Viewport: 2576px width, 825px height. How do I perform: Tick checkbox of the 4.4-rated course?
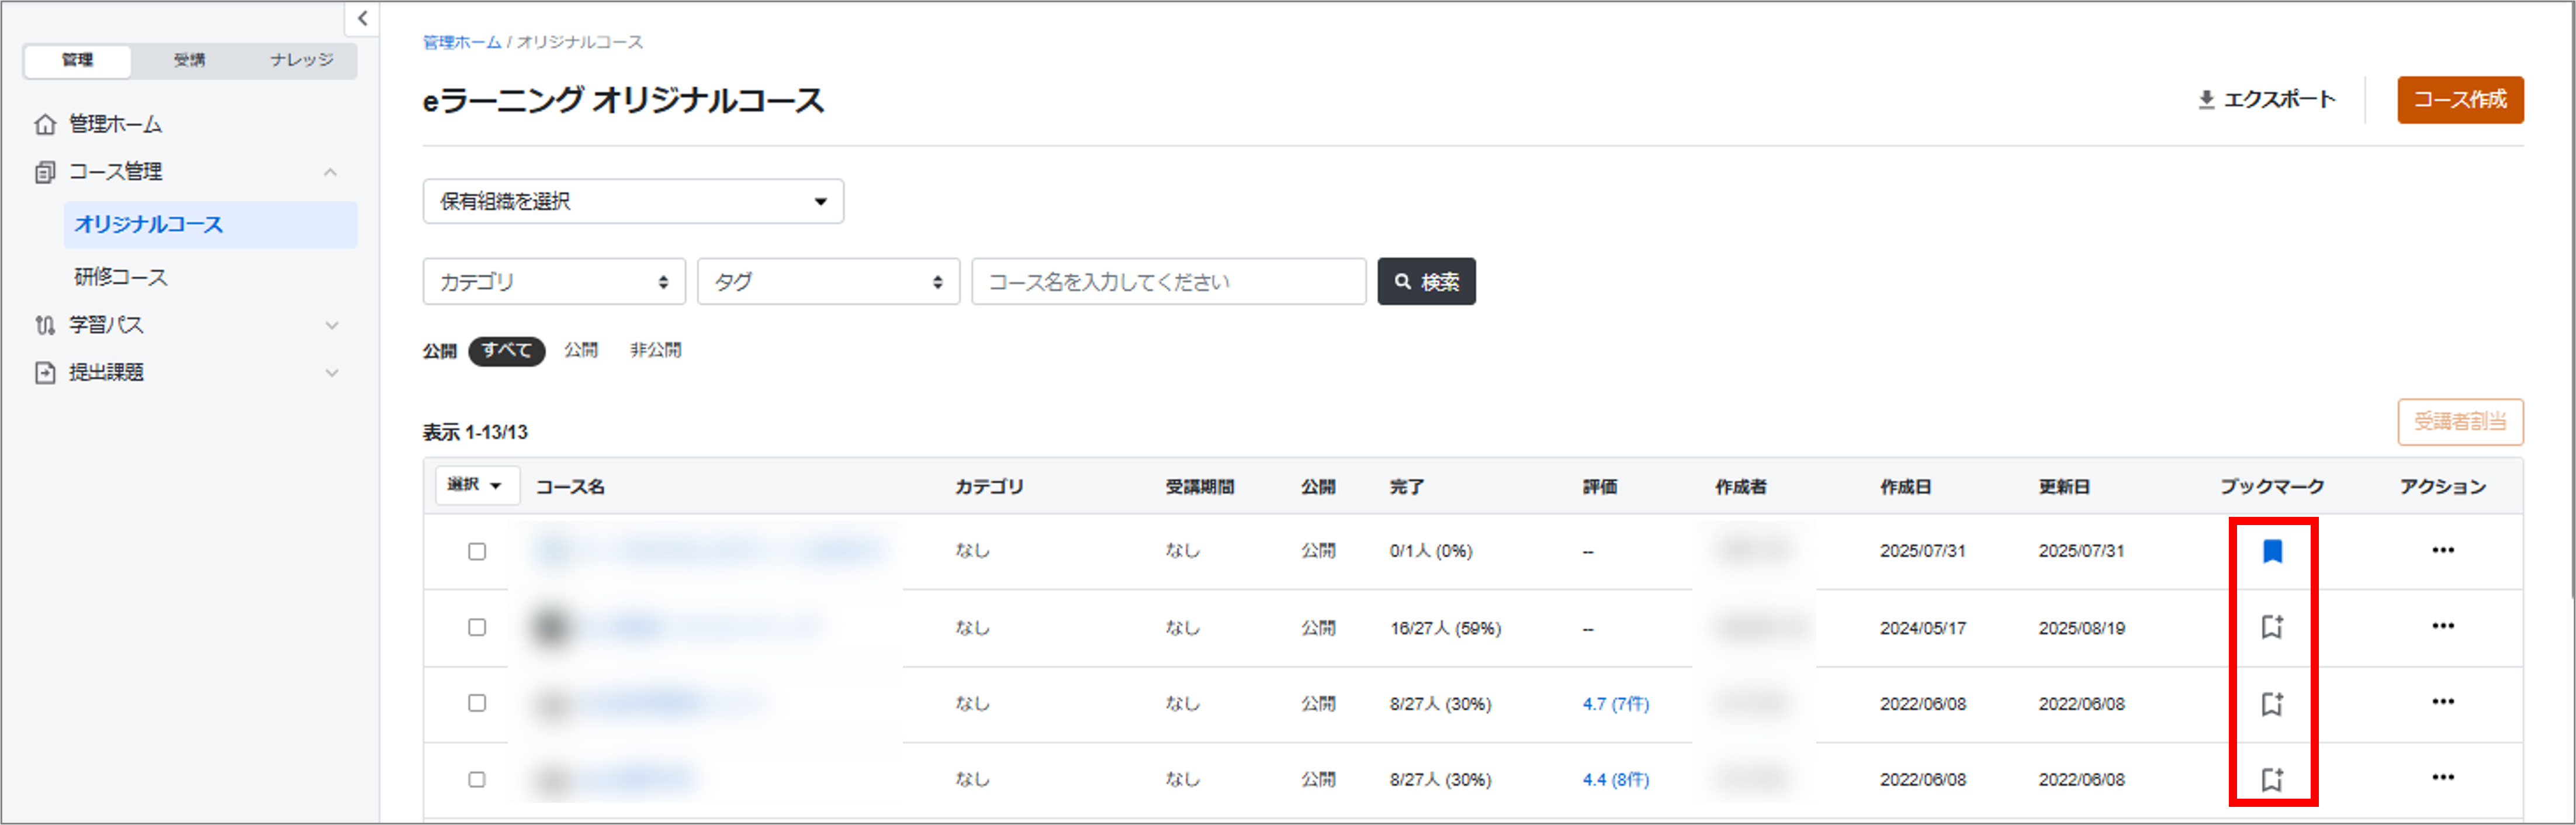477,779
